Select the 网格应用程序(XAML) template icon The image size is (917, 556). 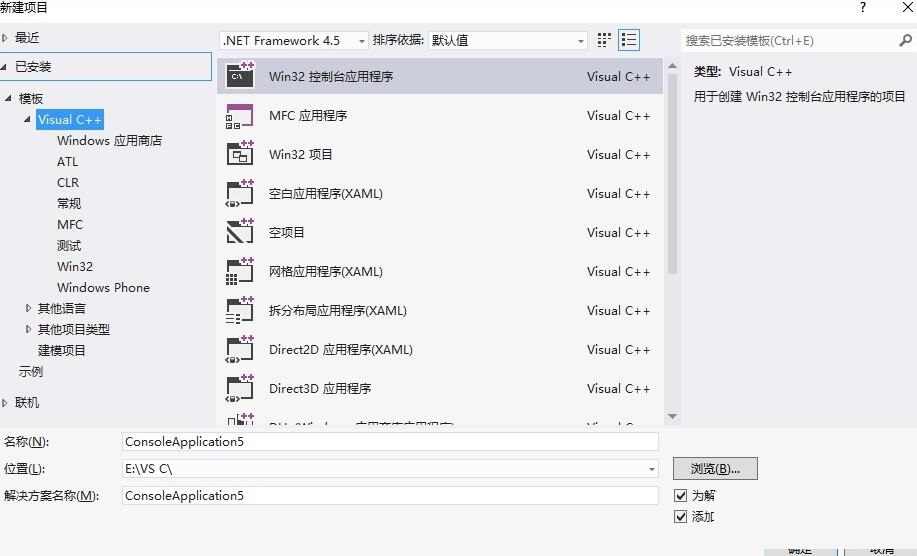click(240, 271)
